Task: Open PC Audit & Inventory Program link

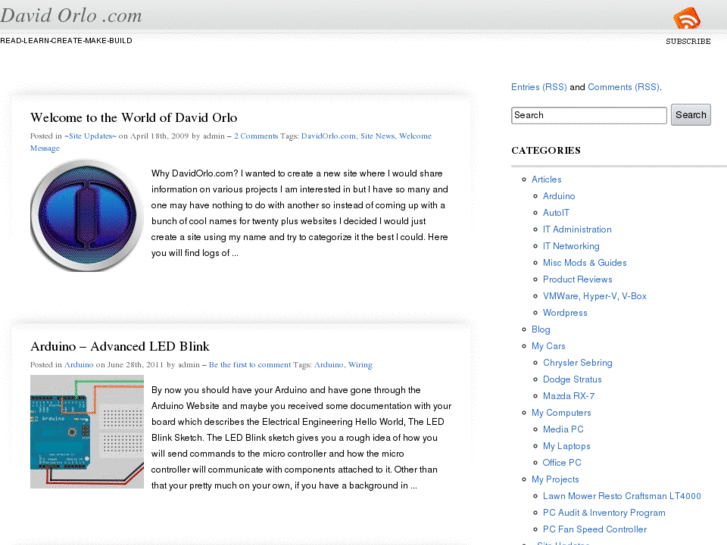Action: coord(604,513)
